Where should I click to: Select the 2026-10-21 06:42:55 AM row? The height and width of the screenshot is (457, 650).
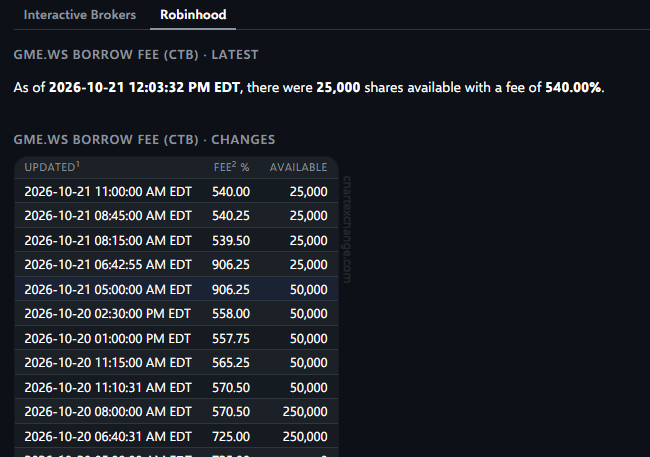pos(177,264)
